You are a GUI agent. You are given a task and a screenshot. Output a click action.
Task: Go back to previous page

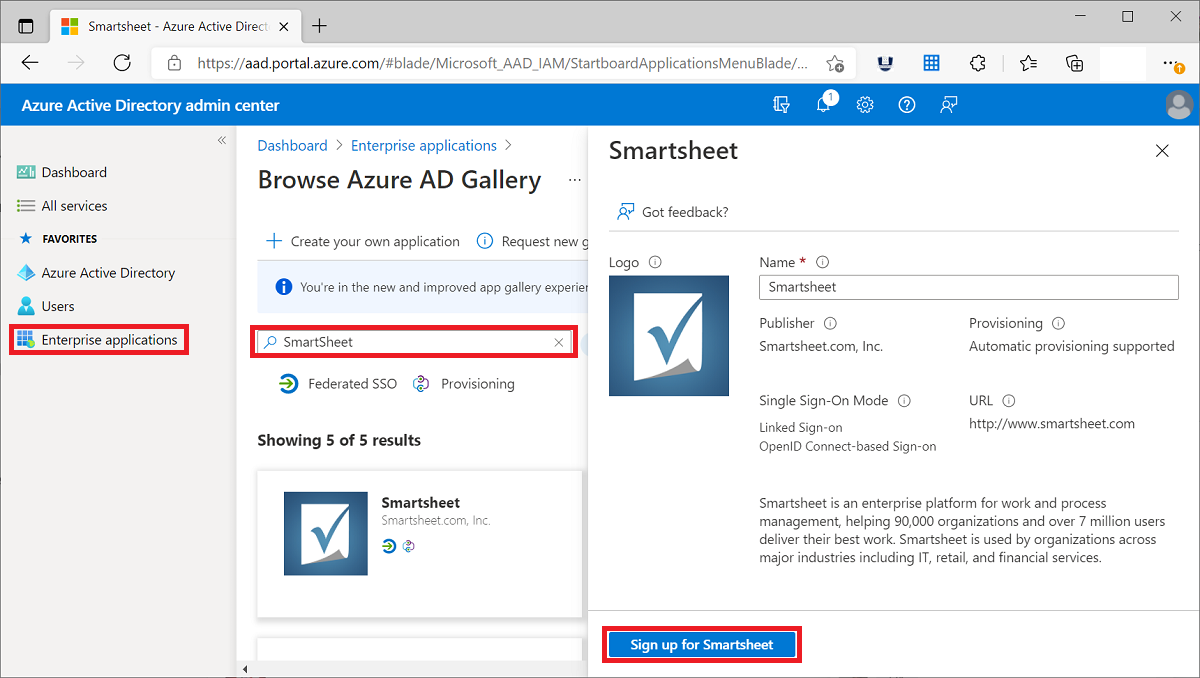click(30, 63)
